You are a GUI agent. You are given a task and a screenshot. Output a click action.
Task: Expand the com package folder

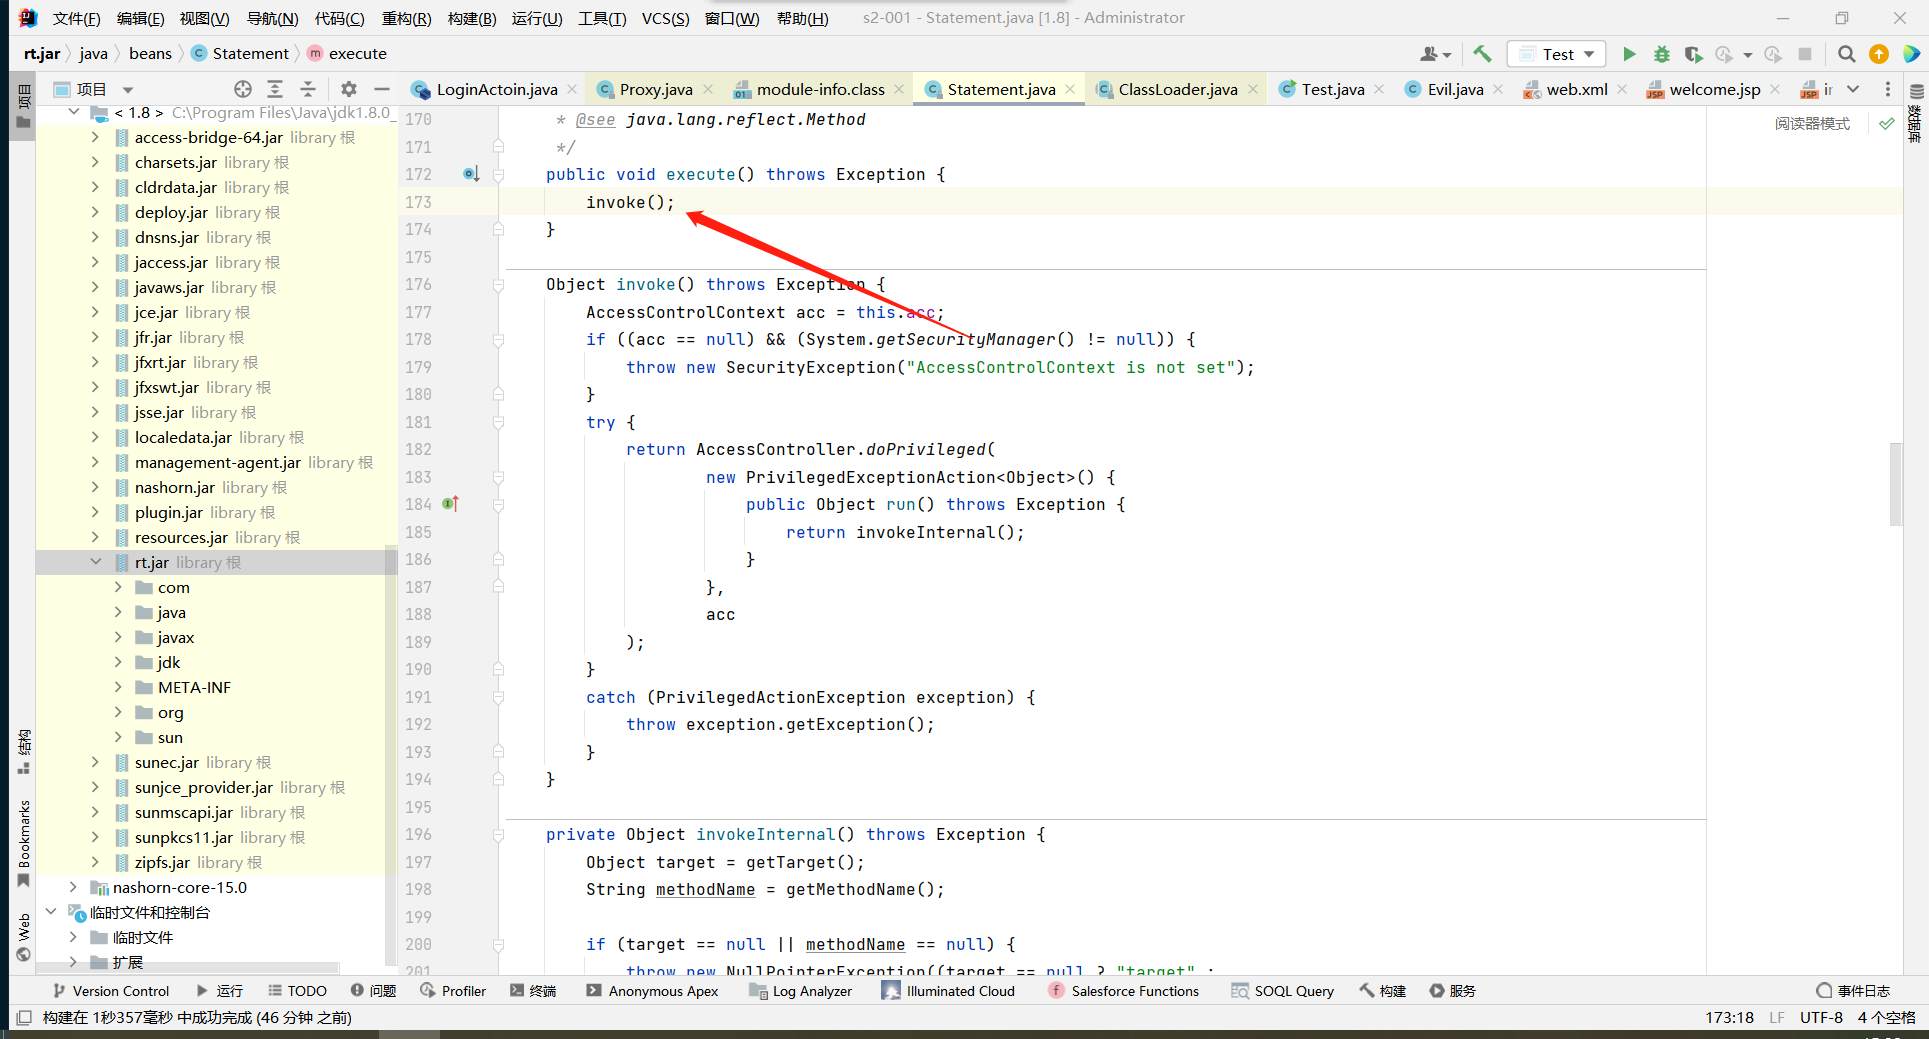click(x=118, y=587)
